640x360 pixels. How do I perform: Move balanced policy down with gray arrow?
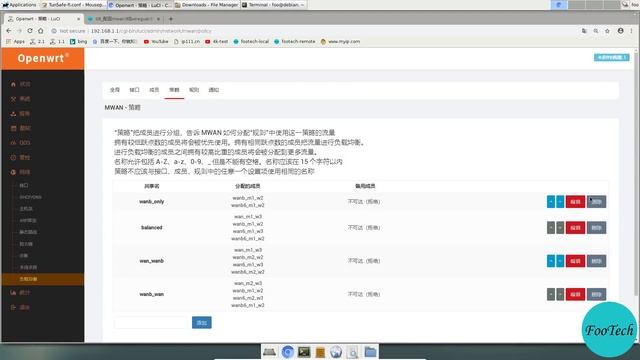coord(560,228)
